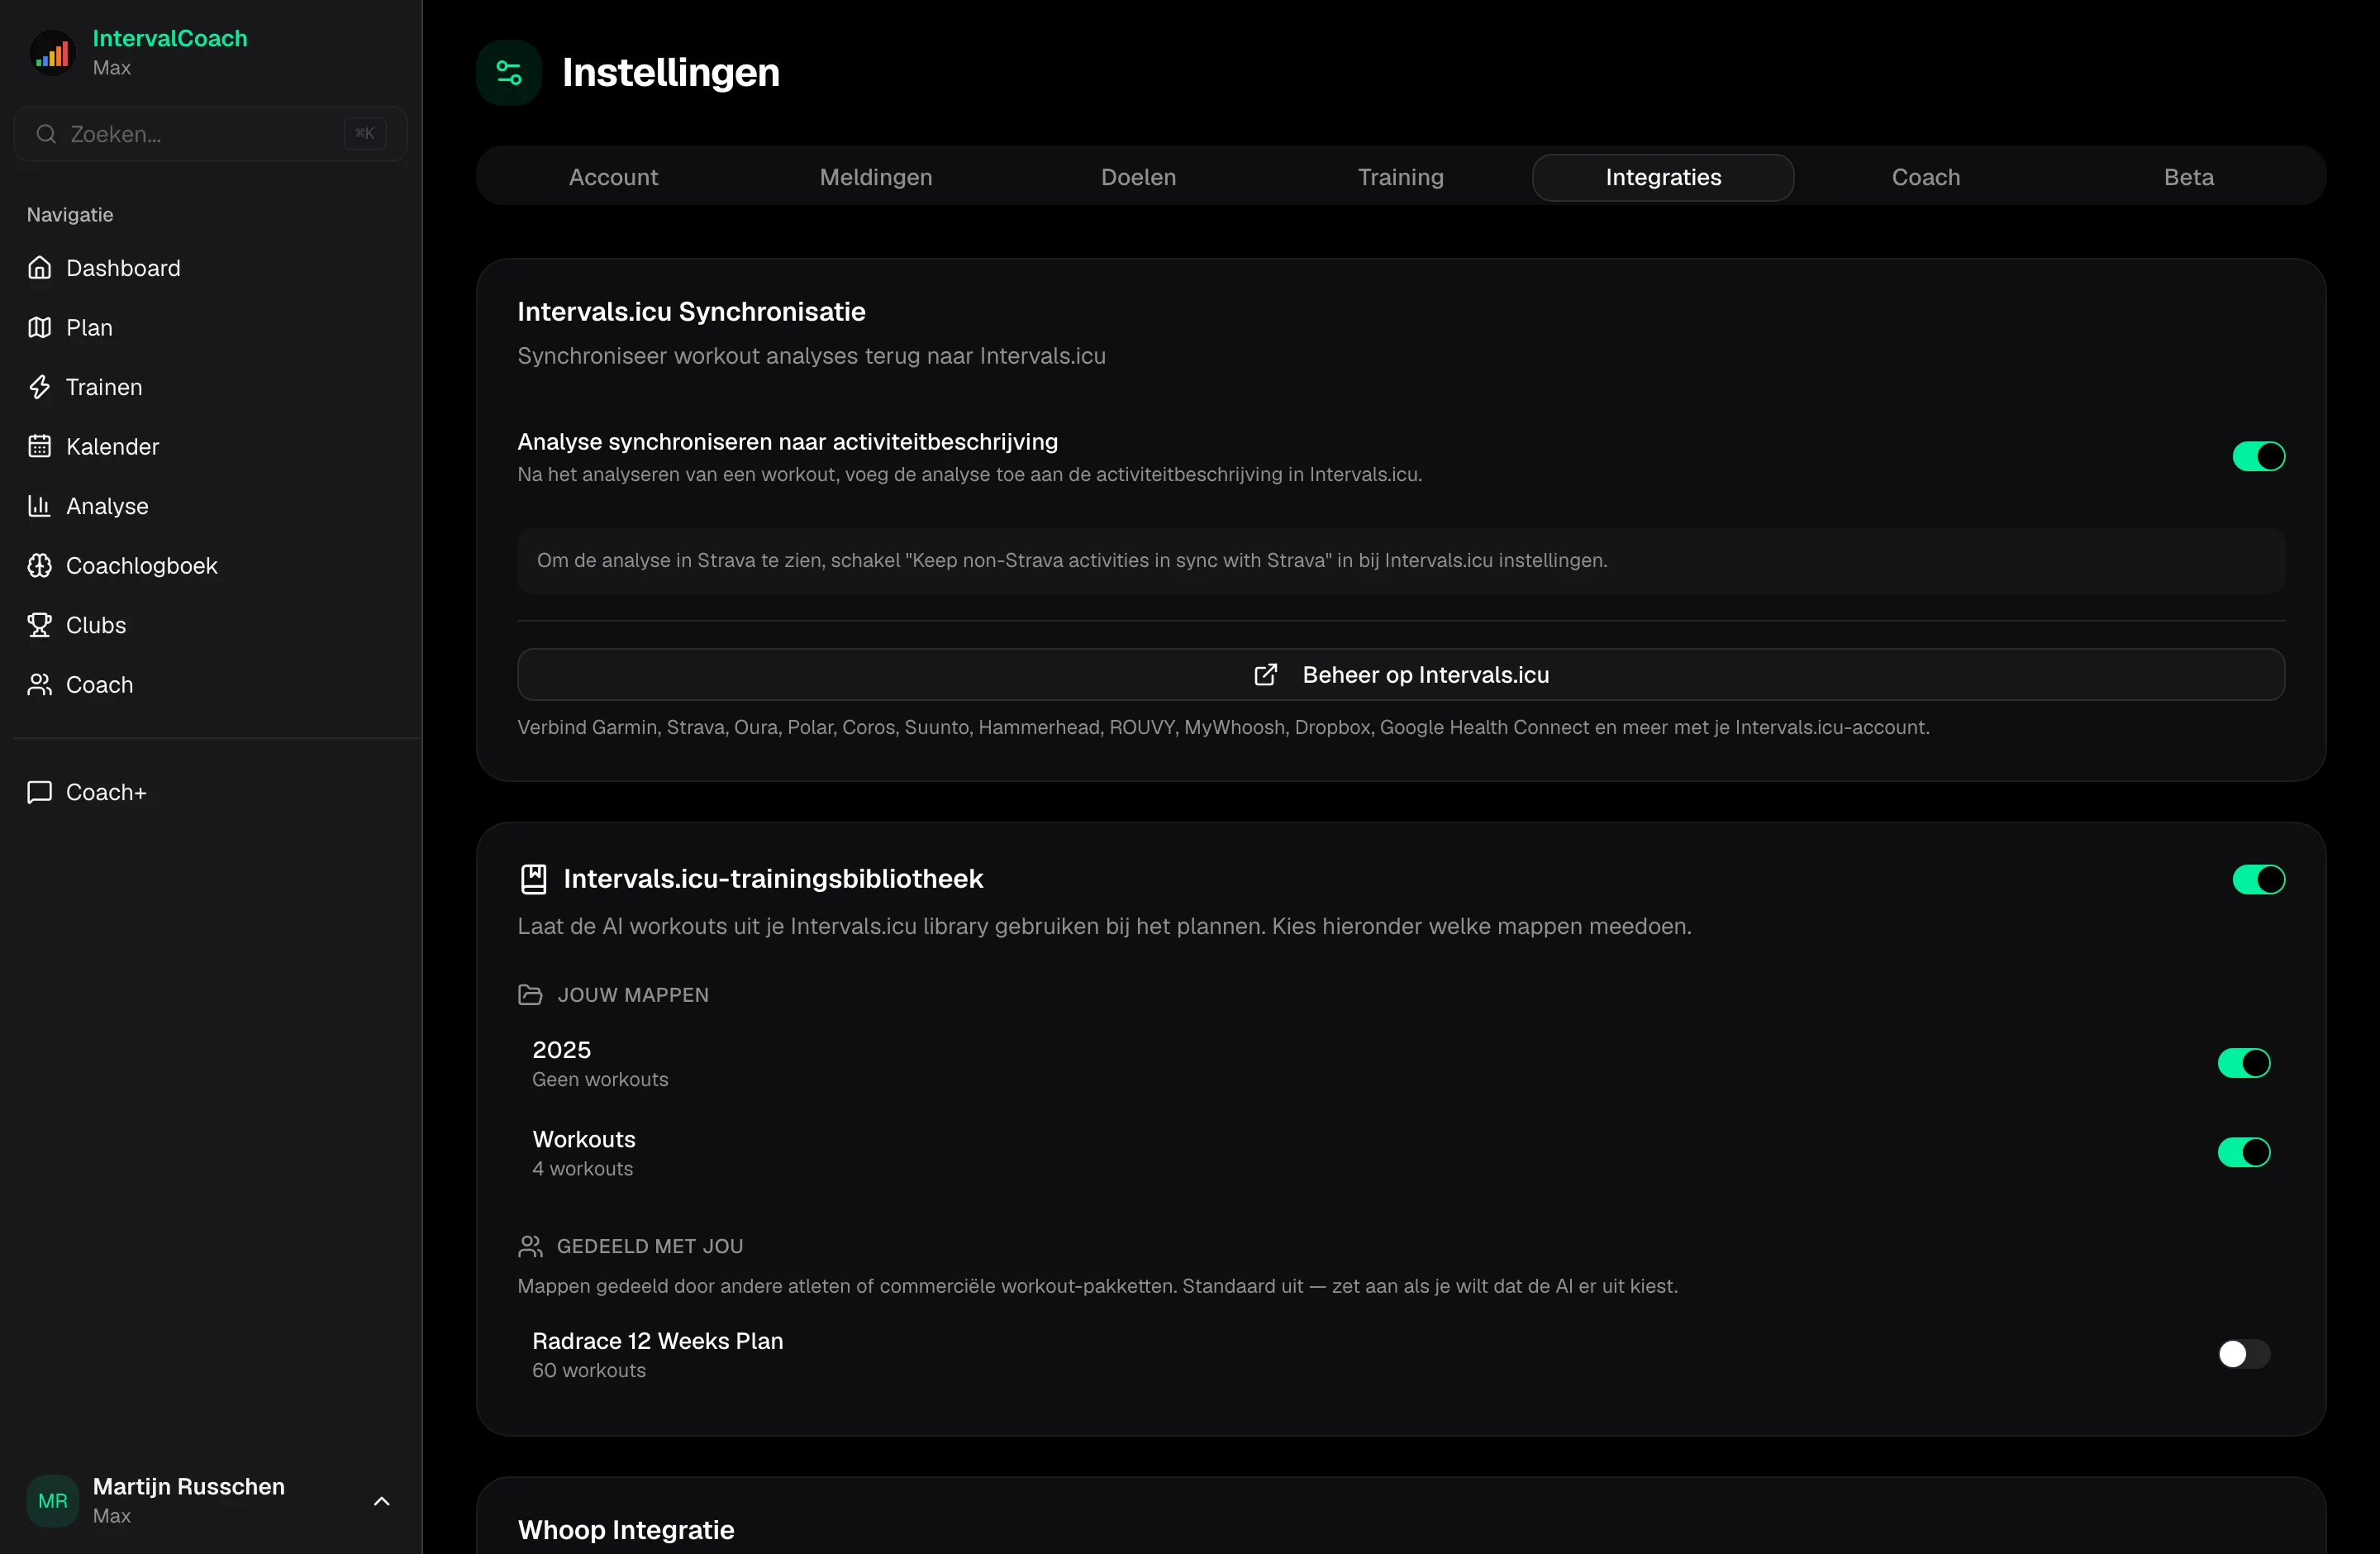
Task: Open the Coach settings tab
Action: [1926, 177]
